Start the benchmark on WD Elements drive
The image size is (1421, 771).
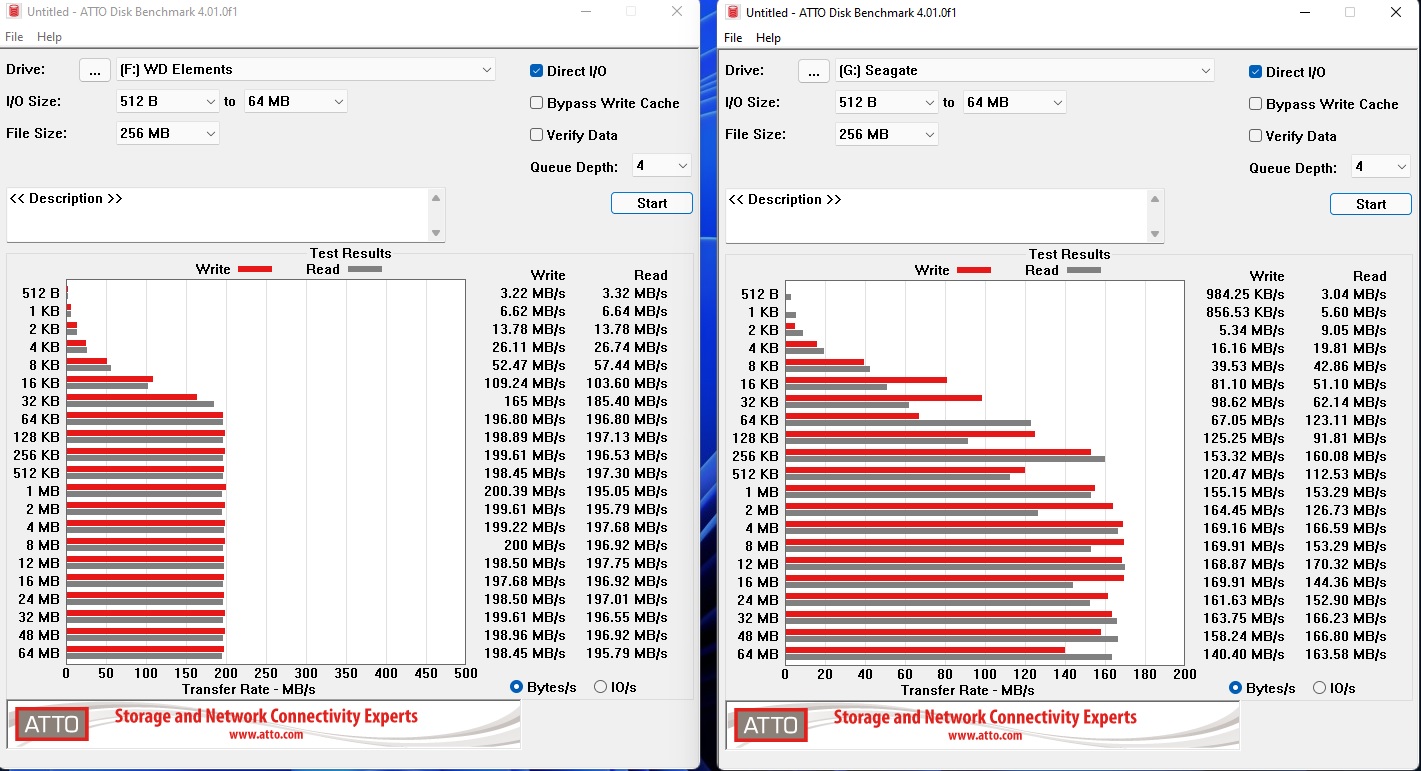pos(652,203)
